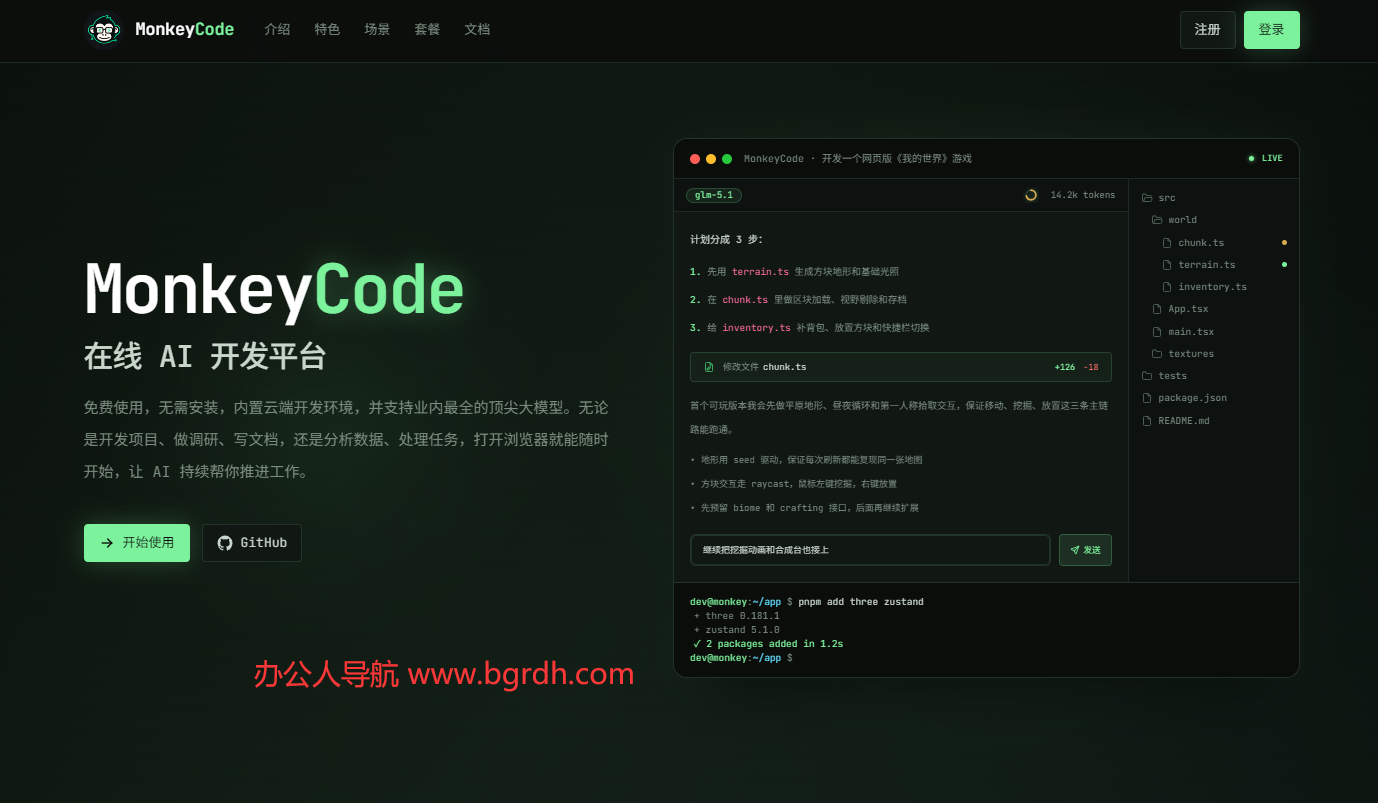
Task: Click the 注册 button
Action: pos(1208,30)
